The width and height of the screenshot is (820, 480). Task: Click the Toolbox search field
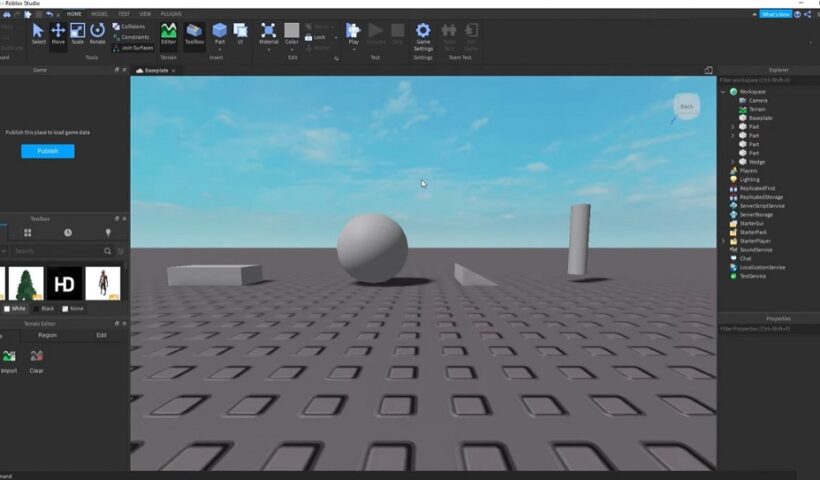tap(56, 251)
